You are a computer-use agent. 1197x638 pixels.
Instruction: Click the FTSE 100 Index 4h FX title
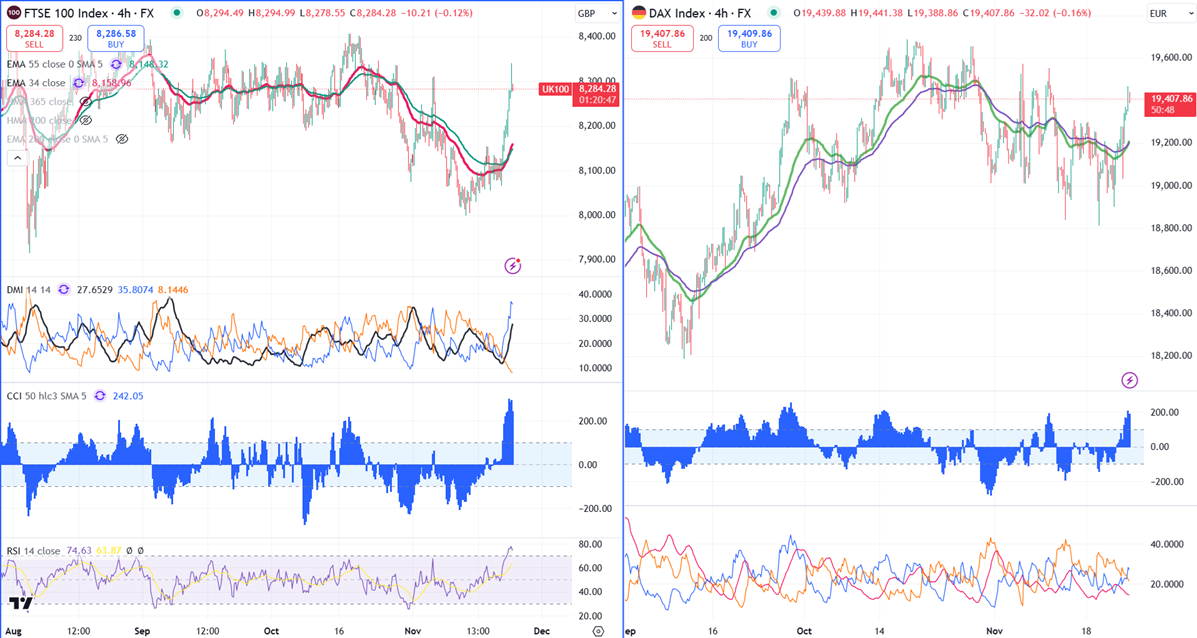click(x=89, y=13)
